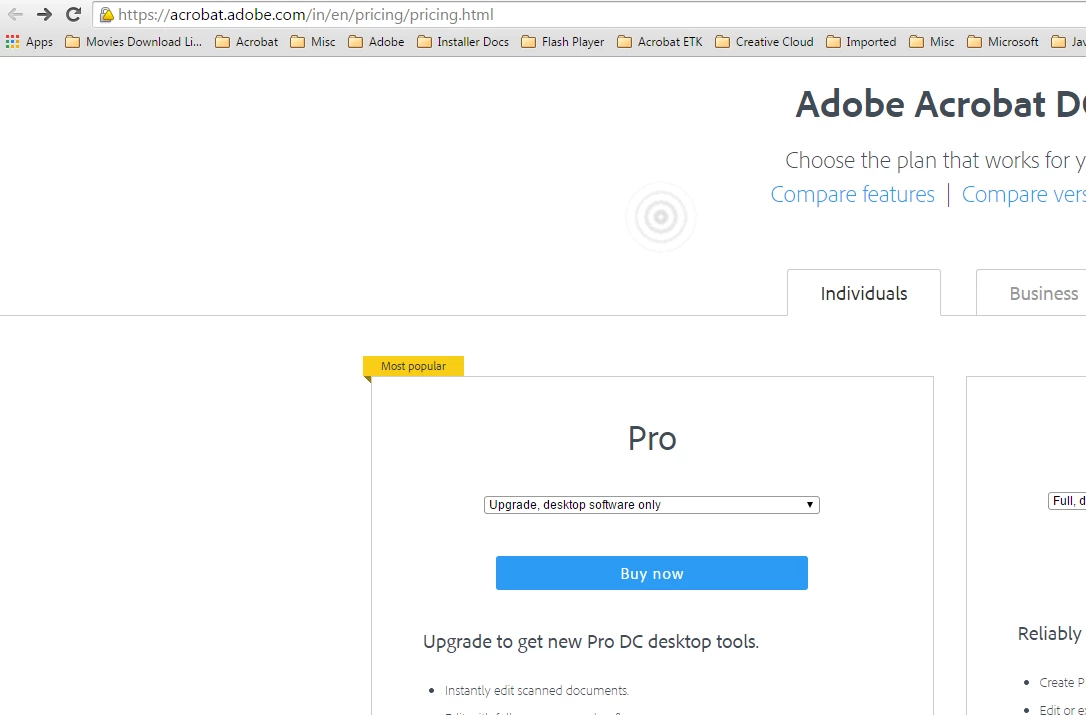The image size is (1086, 715).
Task: Open the Microsoft bookmark folder
Action: (x=1003, y=42)
